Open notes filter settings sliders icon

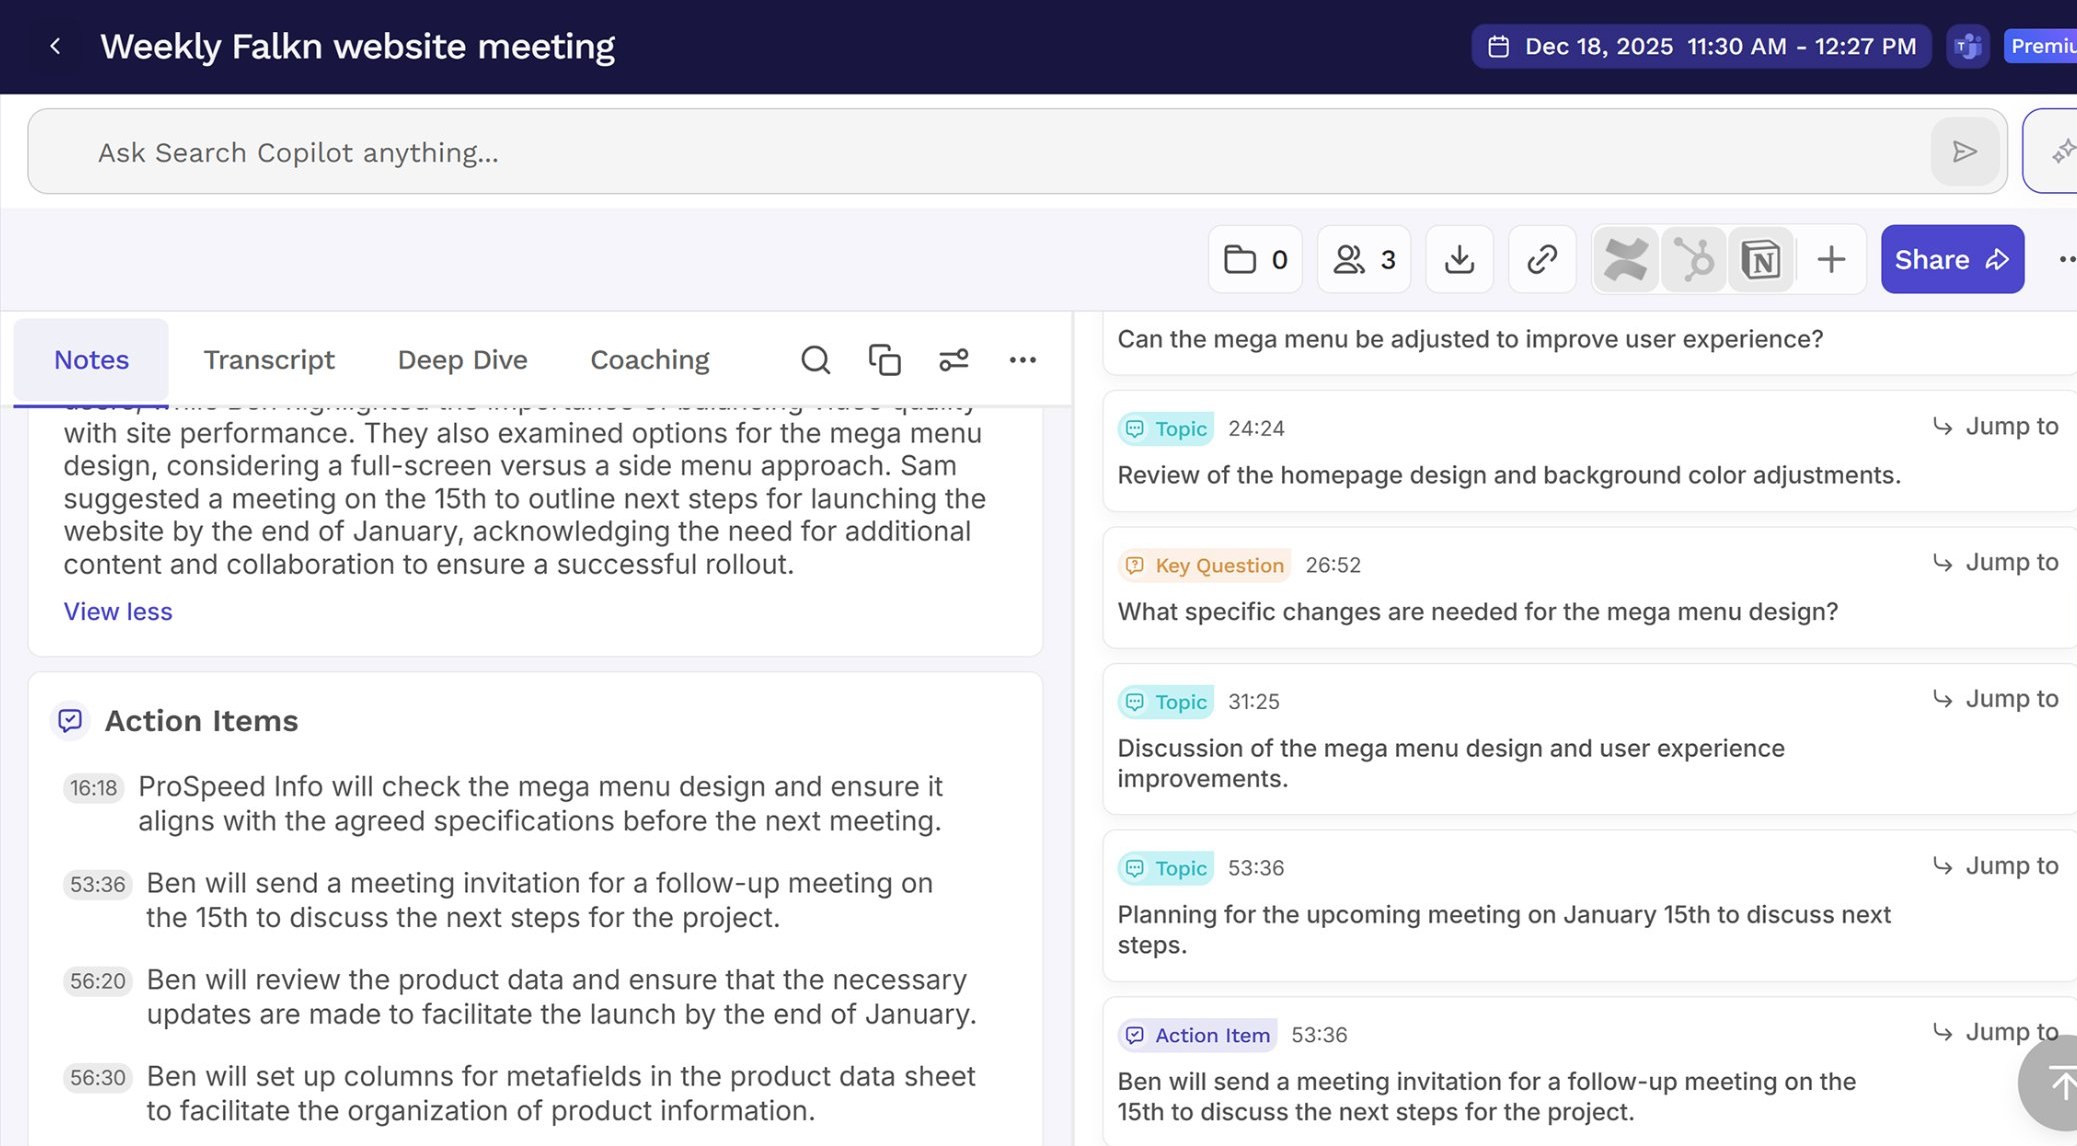coord(953,360)
